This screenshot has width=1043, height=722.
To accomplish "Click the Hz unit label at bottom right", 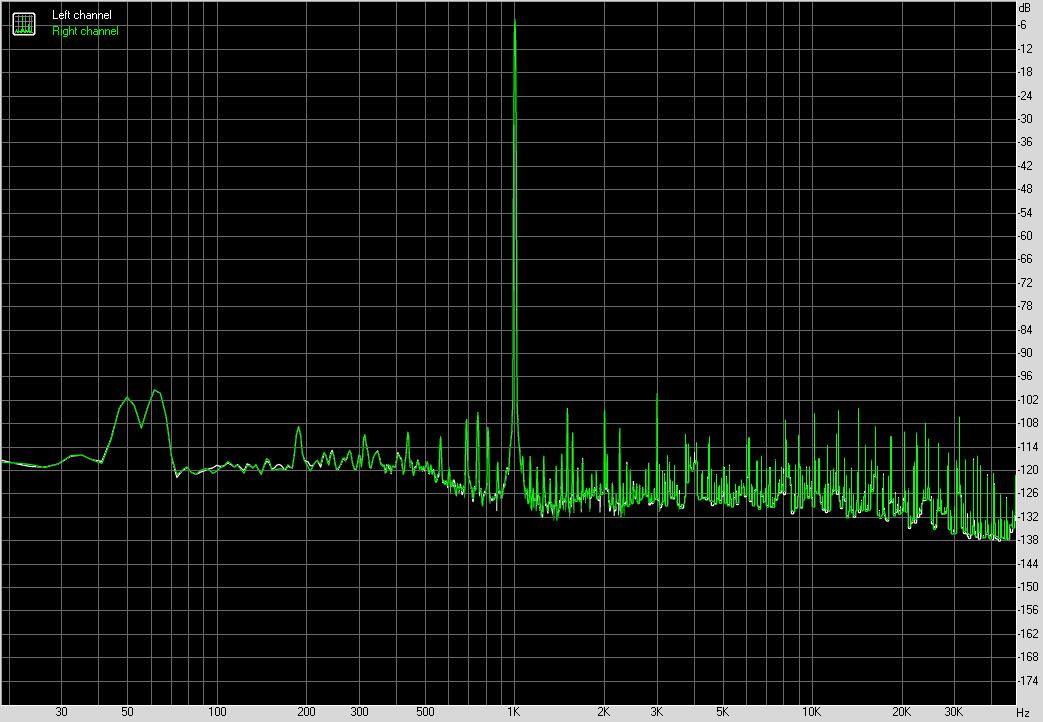I will 1022,712.
